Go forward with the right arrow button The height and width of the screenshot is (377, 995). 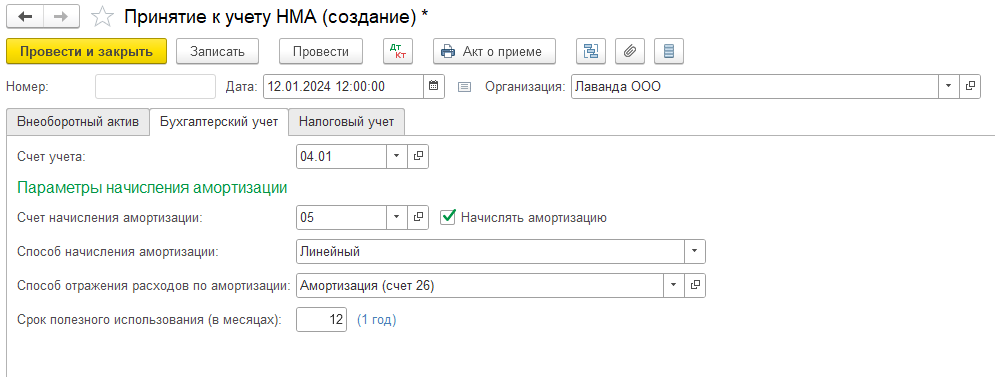(x=62, y=17)
